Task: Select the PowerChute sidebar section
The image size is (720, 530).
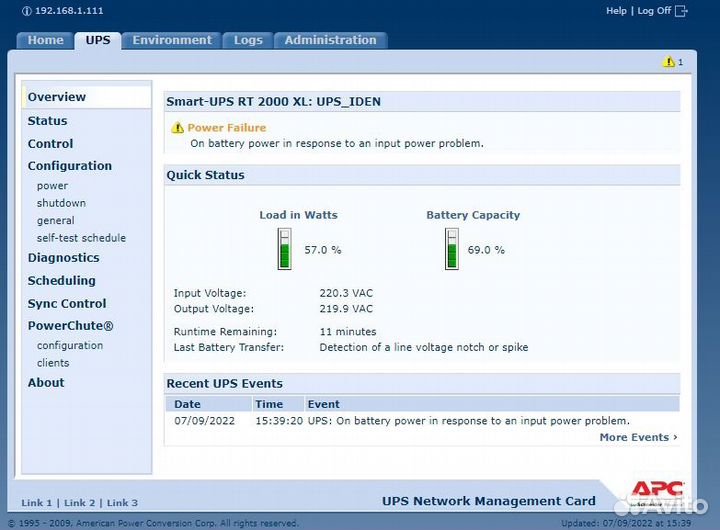Action: (70, 326)
